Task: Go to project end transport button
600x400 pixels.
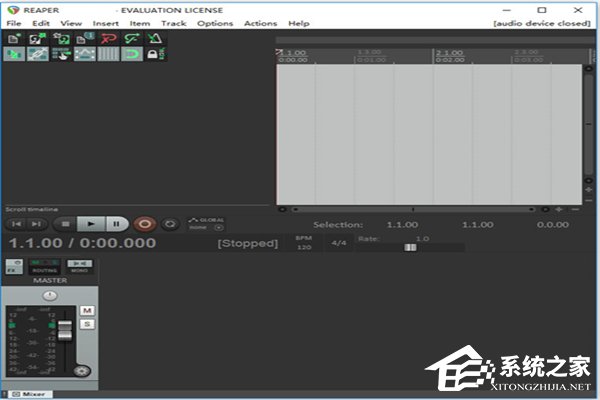Action: click(37, 224)
